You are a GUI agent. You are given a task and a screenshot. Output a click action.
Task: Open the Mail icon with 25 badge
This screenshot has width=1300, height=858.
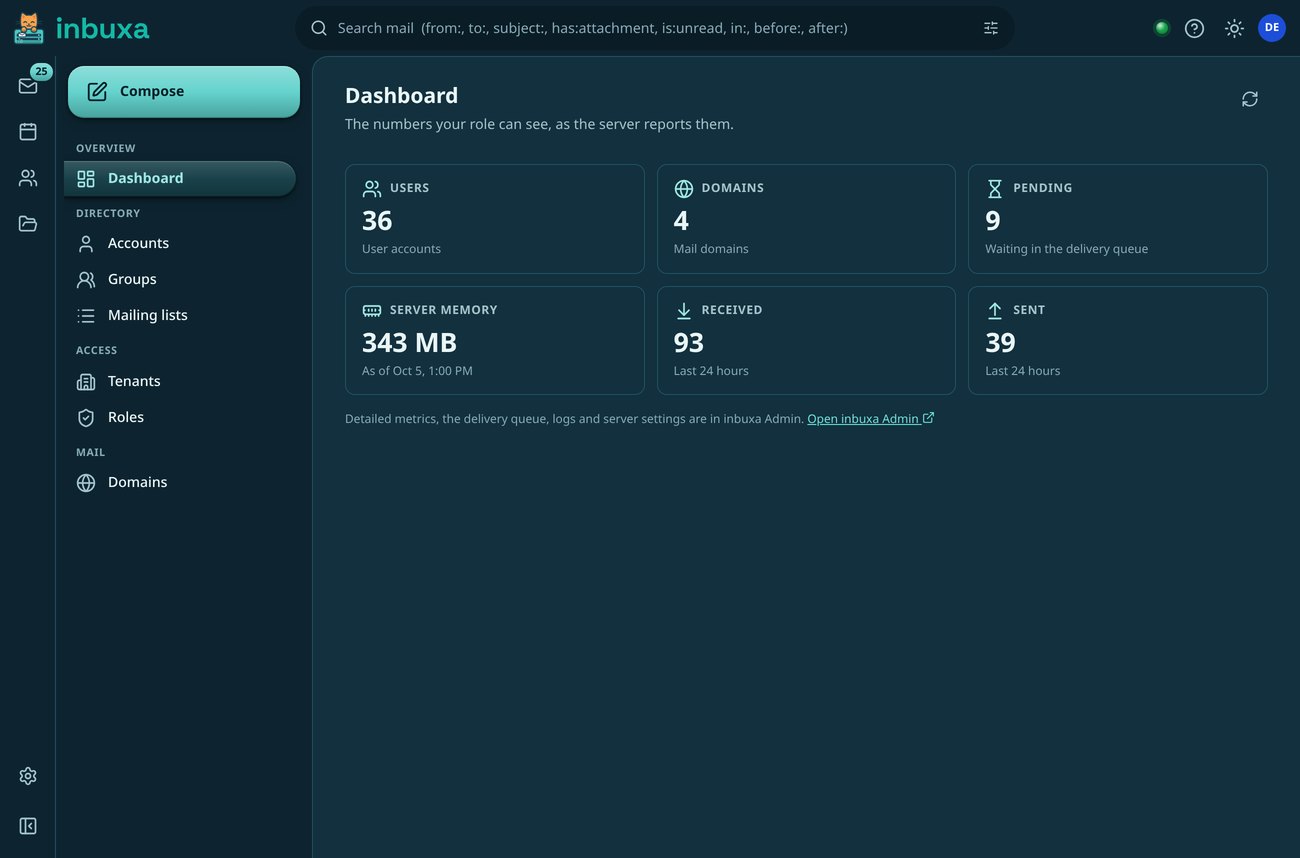[28, 86]
